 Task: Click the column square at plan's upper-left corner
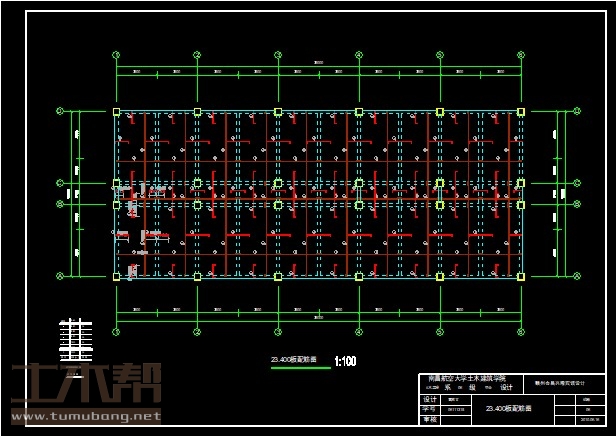117,111
